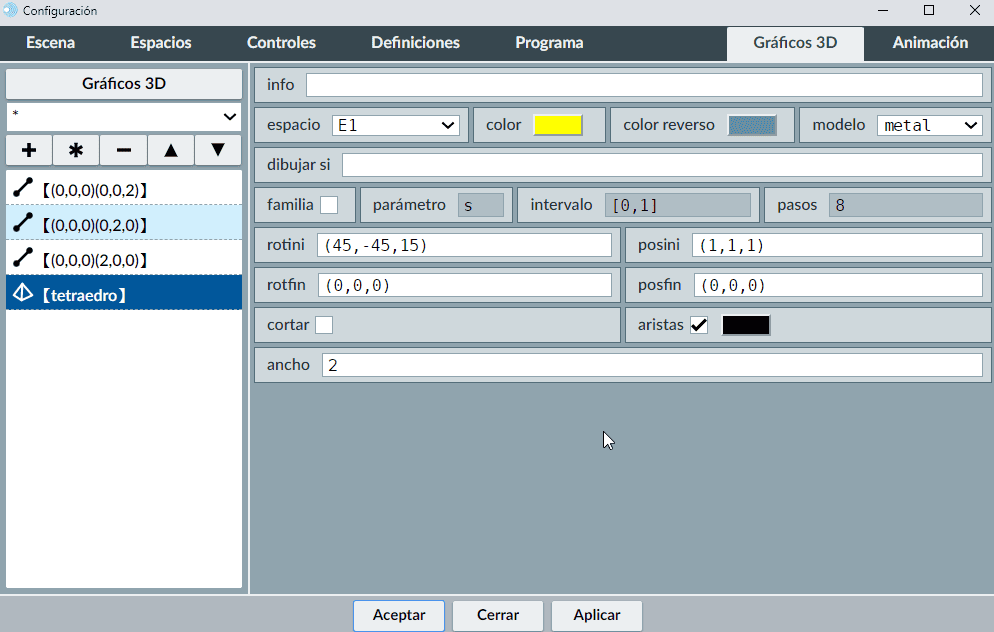
Task: Select segment (0,0,0)(2,0,0) in list
Action: [x=124, y=259]
